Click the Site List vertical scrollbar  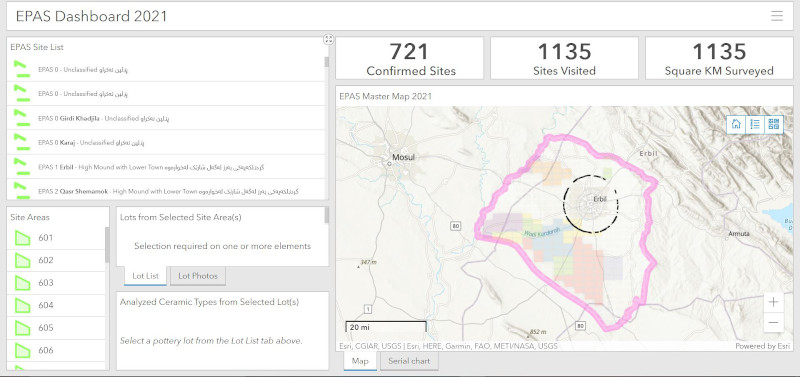tap(327, 62)
